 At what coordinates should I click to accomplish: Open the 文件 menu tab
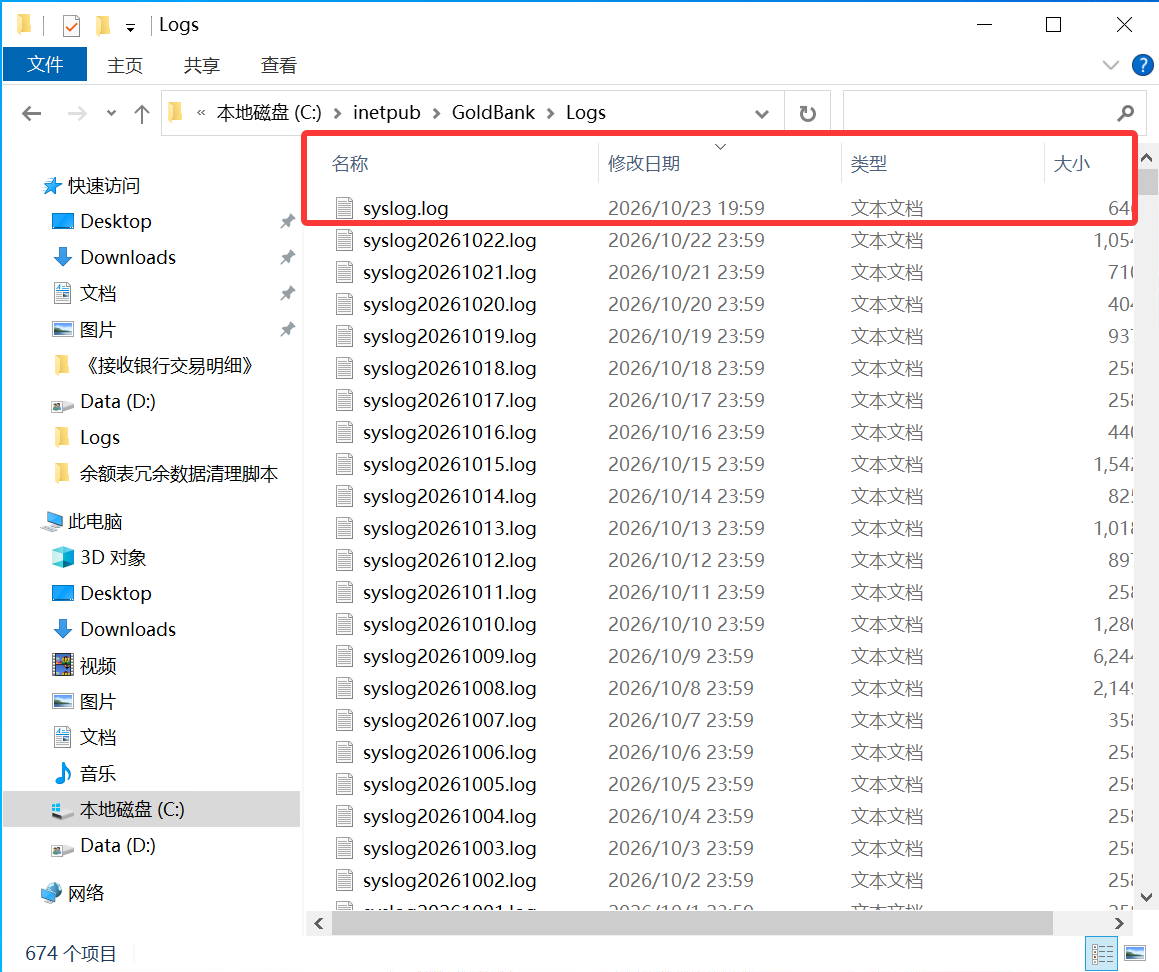[45, 65]
